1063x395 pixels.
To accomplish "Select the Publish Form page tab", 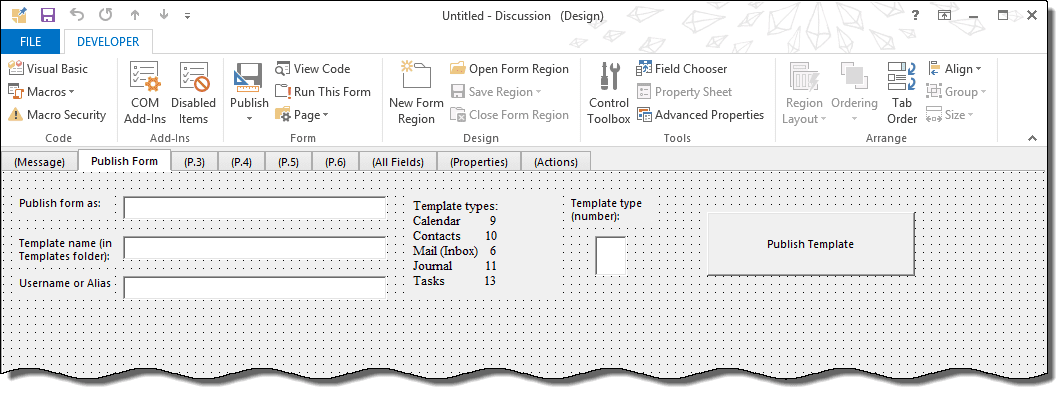I will point(124,161).
